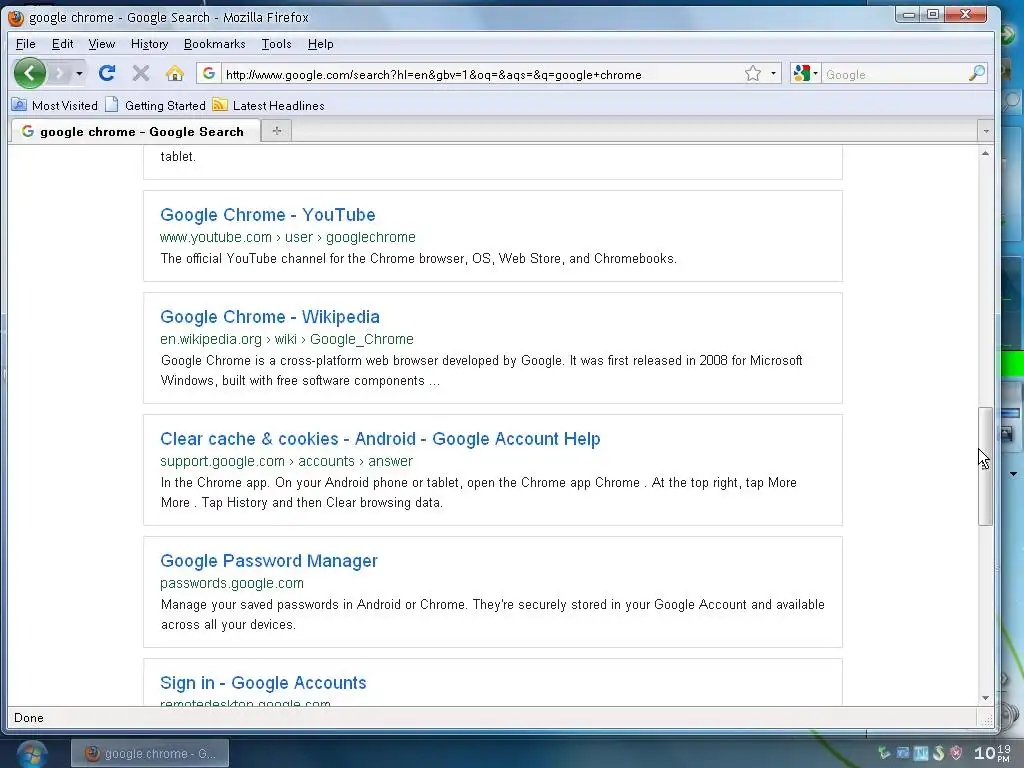Open the Latest Headlines feed bookmark
This screenshot has height=768, width=1024.
[x=268, y=105]
